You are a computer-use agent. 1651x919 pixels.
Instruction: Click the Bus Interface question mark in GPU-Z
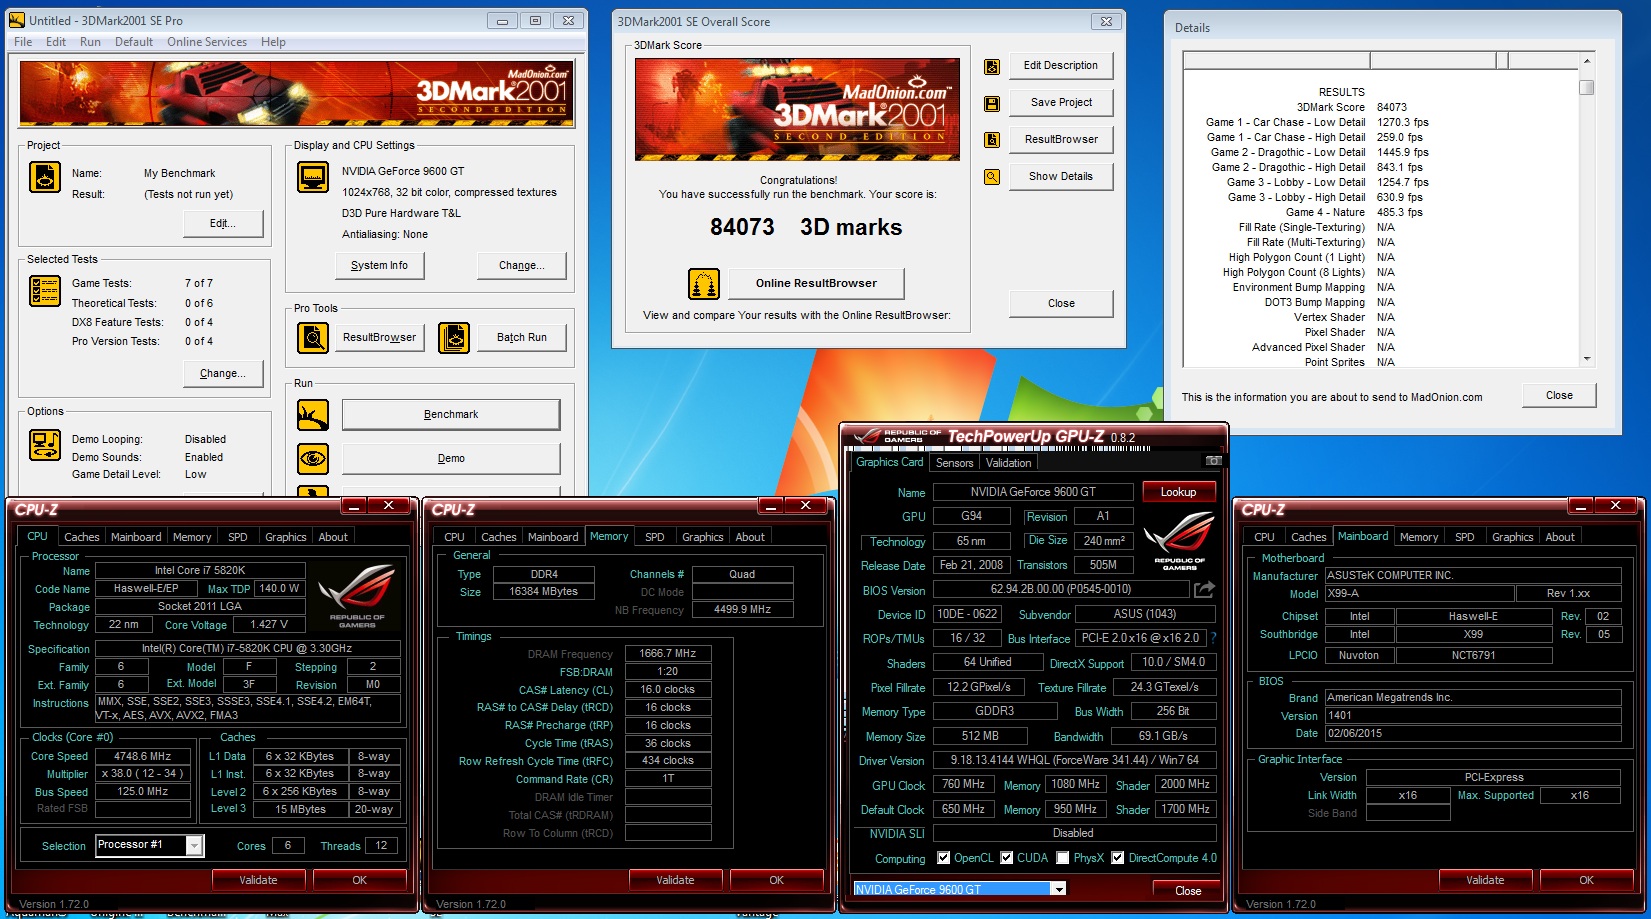click(1214, 638)
